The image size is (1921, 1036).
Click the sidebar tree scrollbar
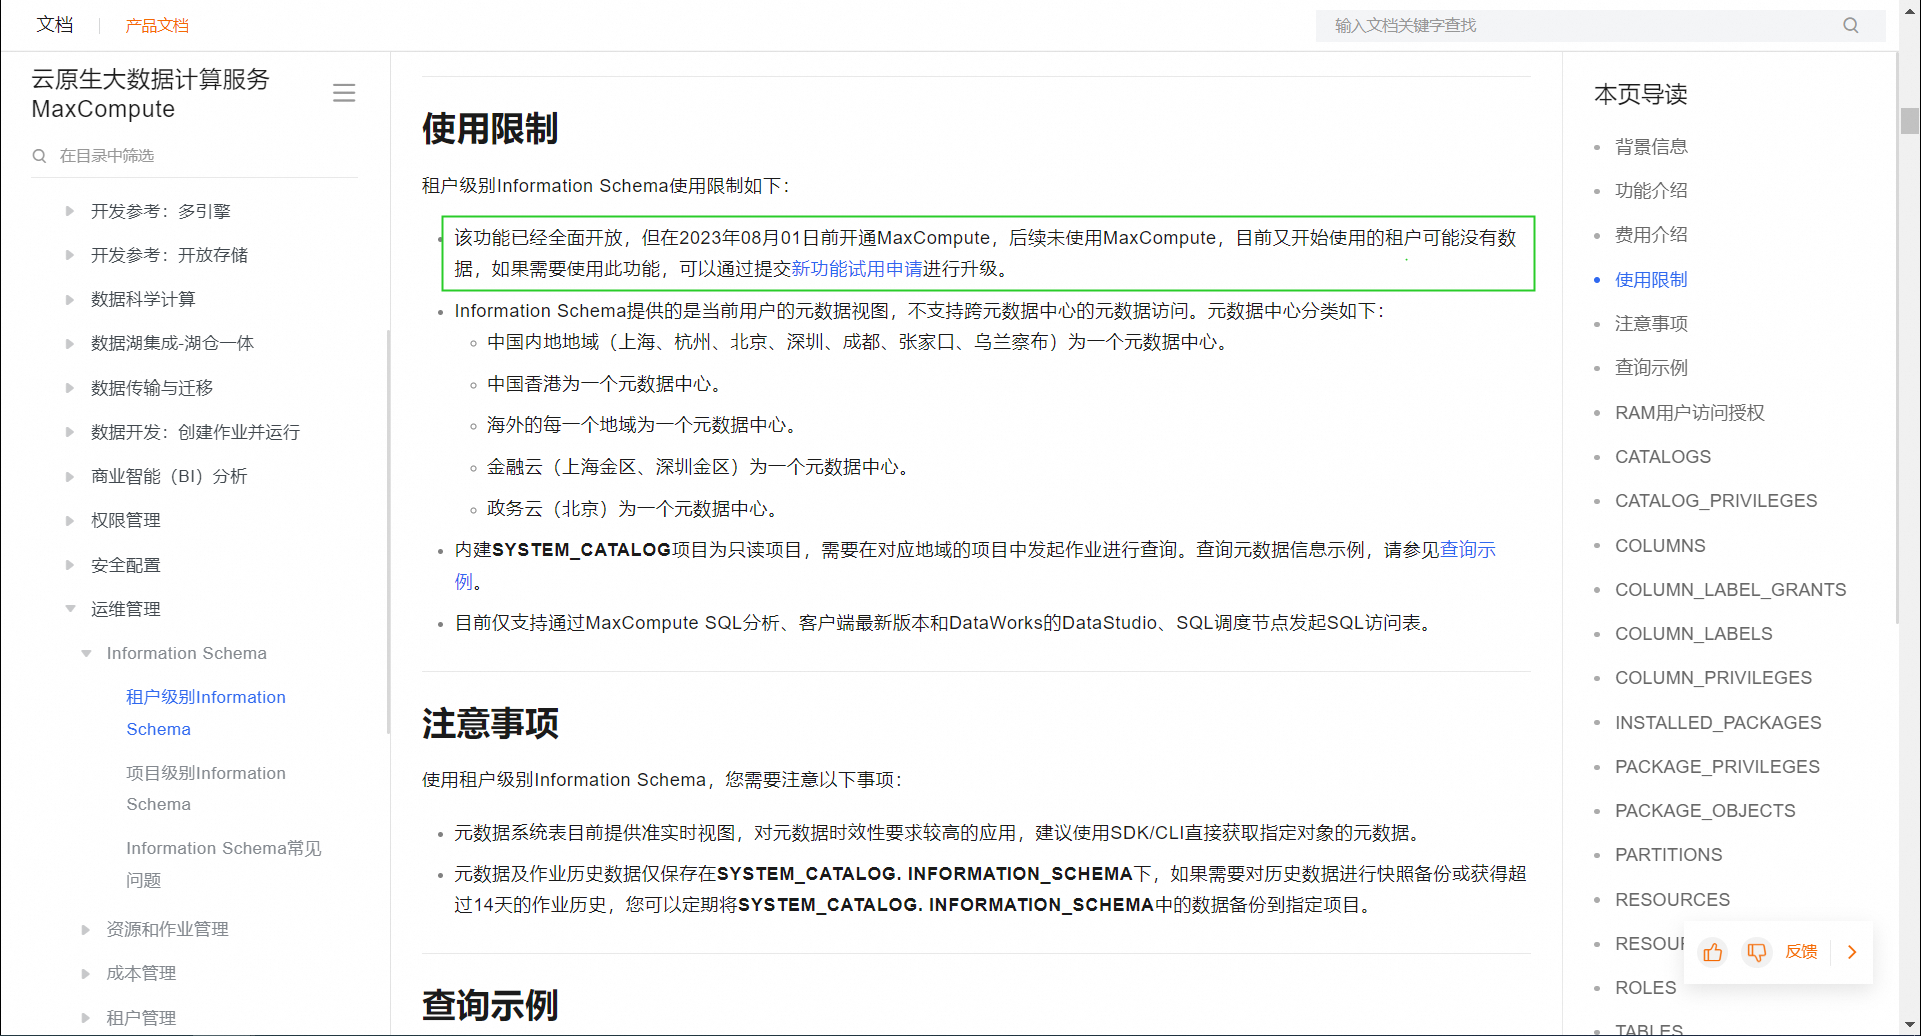point(388,530)
